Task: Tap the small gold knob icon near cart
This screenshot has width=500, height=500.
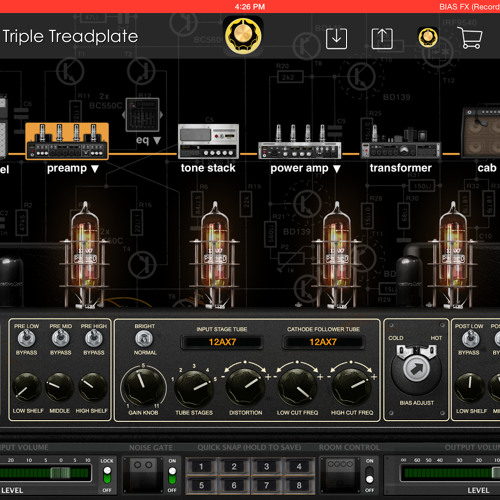Action: pos(428,38)
